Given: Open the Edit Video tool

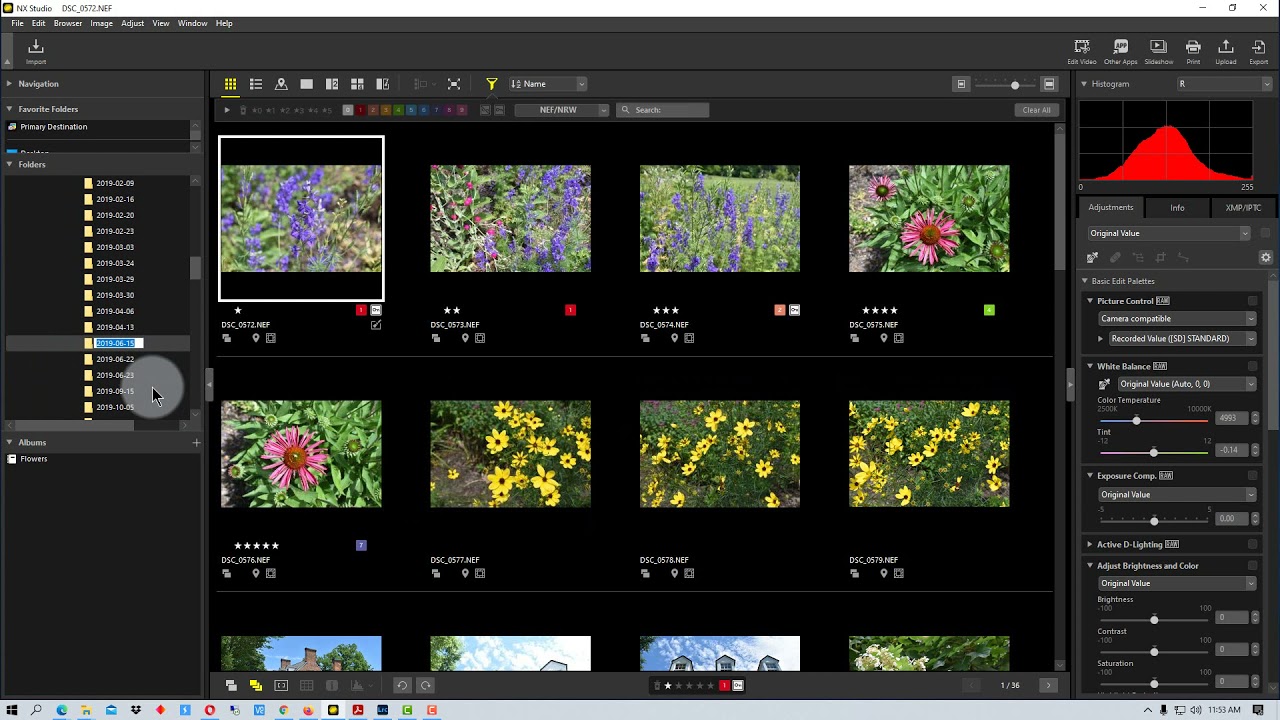Looking at the screenshot, I should click(1082, 51).
